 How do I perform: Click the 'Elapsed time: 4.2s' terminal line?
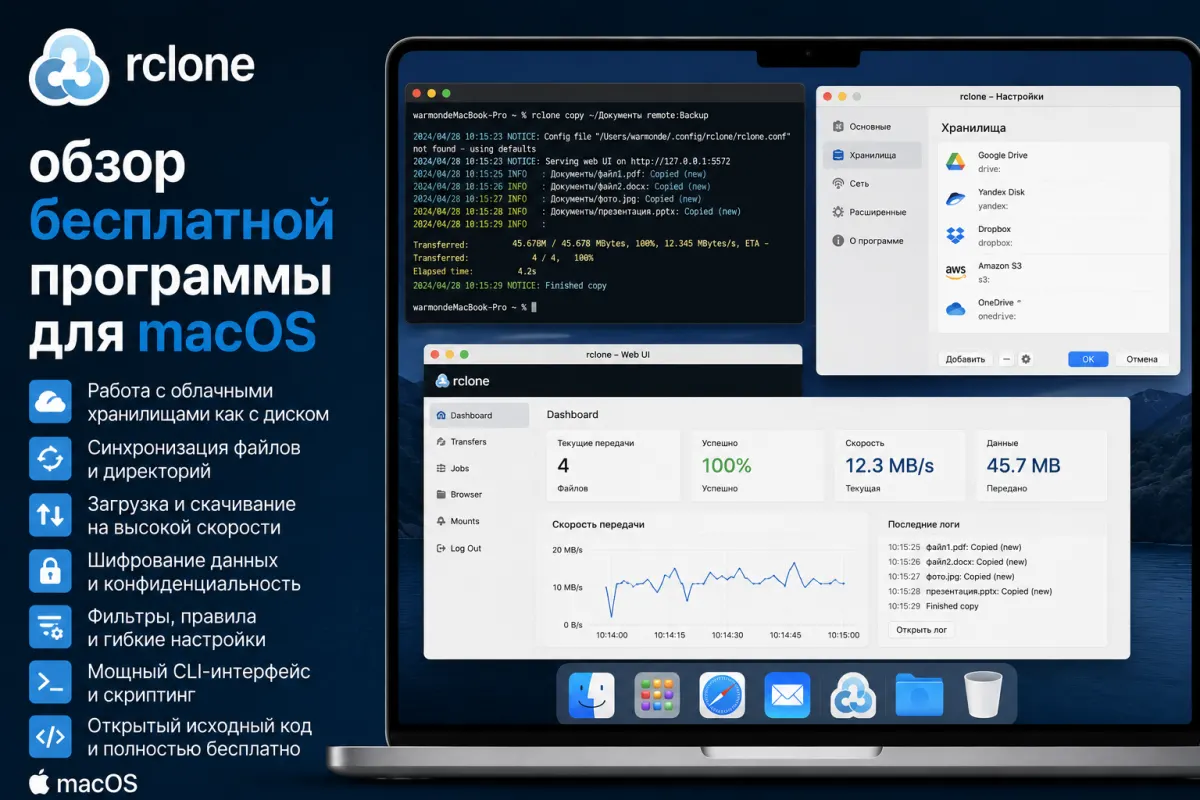point(475,271)
